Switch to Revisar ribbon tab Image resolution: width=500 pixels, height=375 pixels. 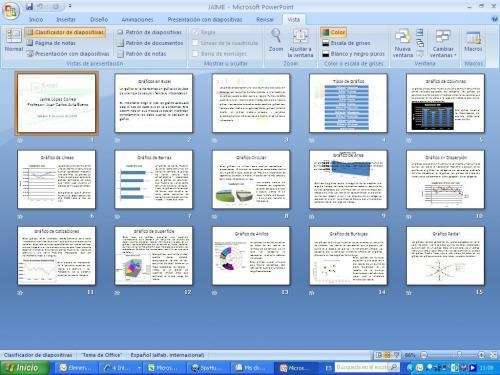click(265, 20)
